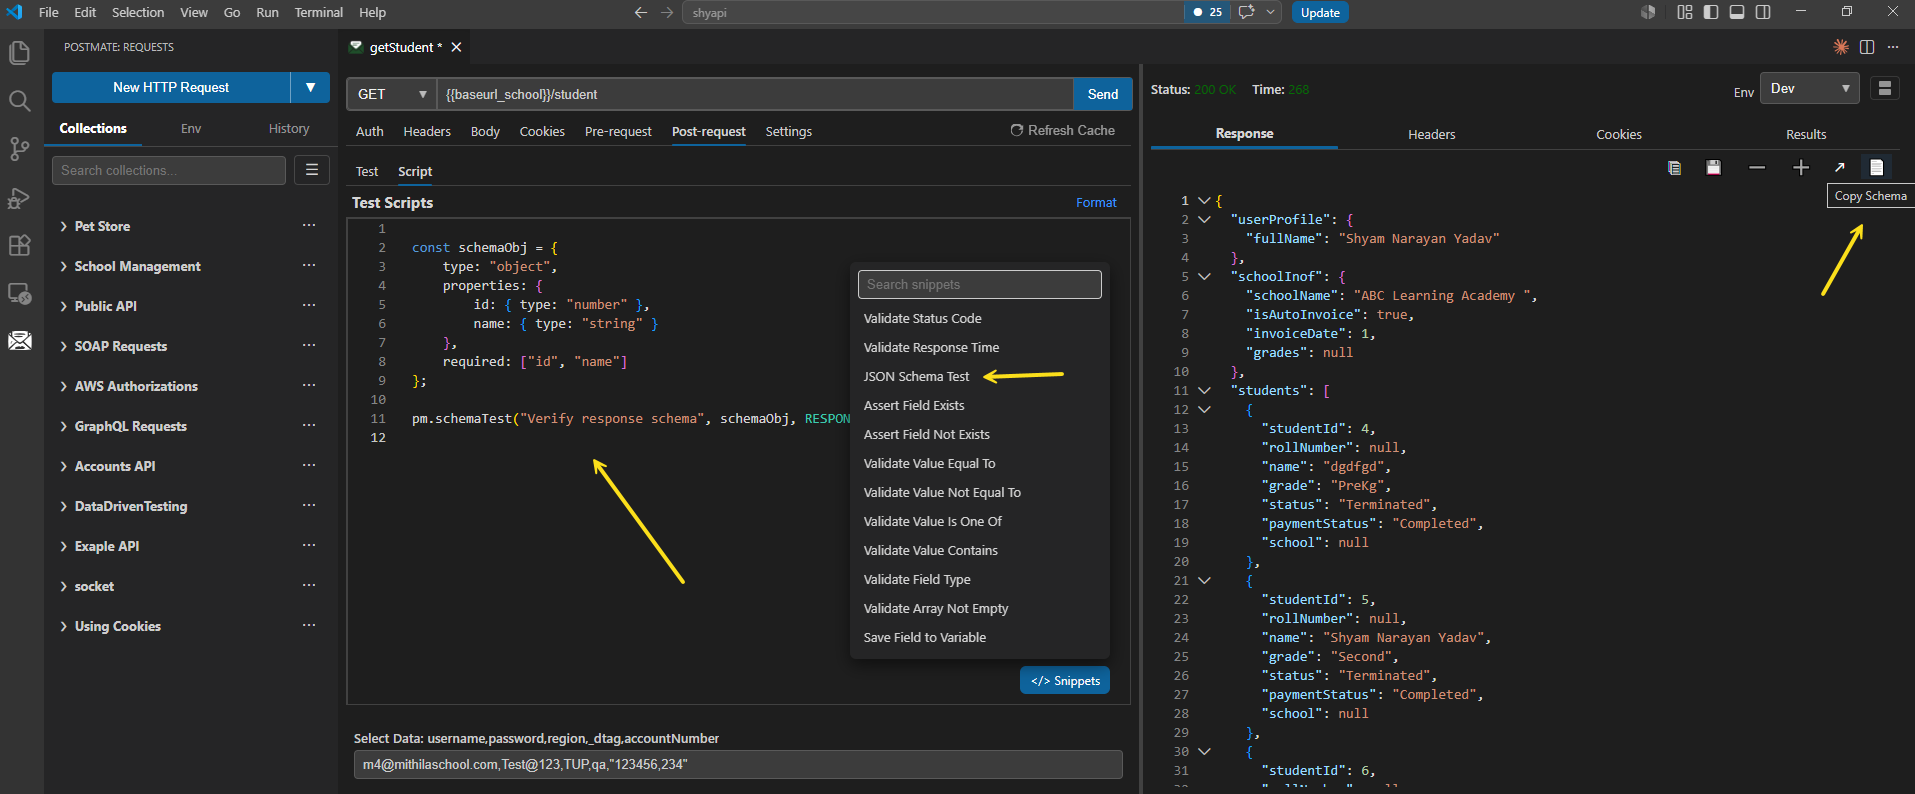Select the Validate Status Code snippet
1915x794 pixels.
pos(922,318)
